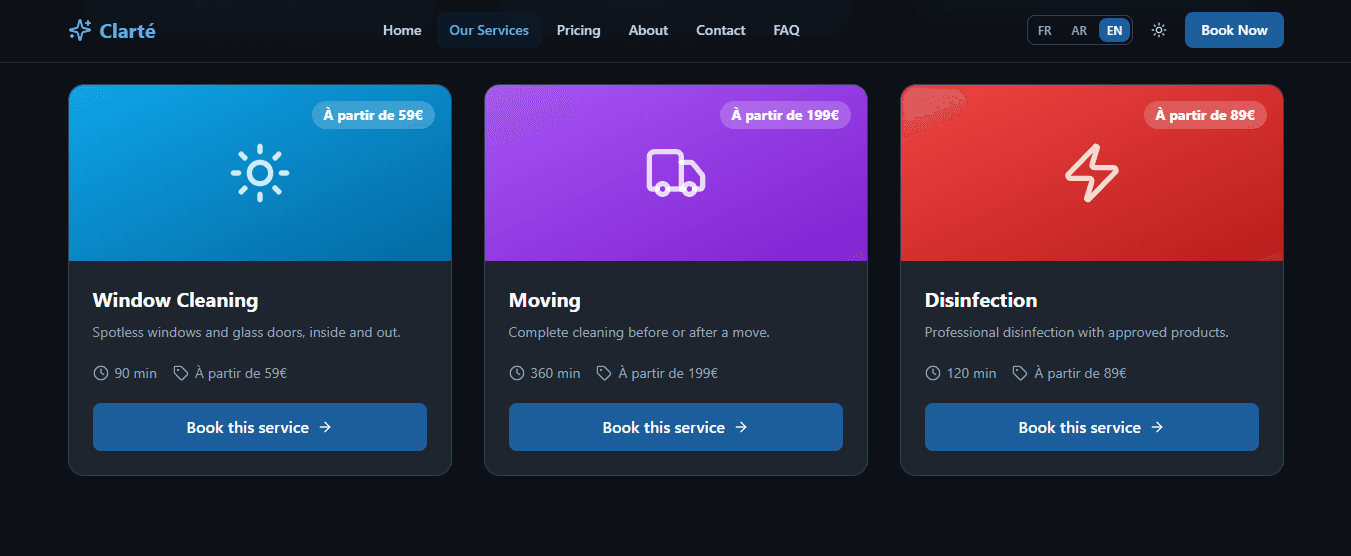This screenshot has width=1351, height=556.
Task: Click the arrow in Moving's booking button
Action: 741,427
